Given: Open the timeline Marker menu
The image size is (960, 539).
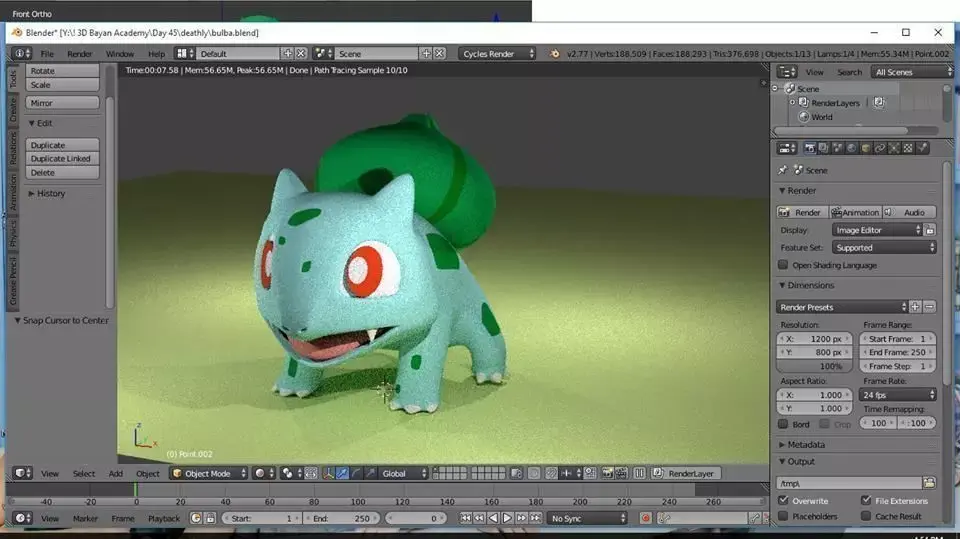Looking at the screenshot, I should coord(85,518).
